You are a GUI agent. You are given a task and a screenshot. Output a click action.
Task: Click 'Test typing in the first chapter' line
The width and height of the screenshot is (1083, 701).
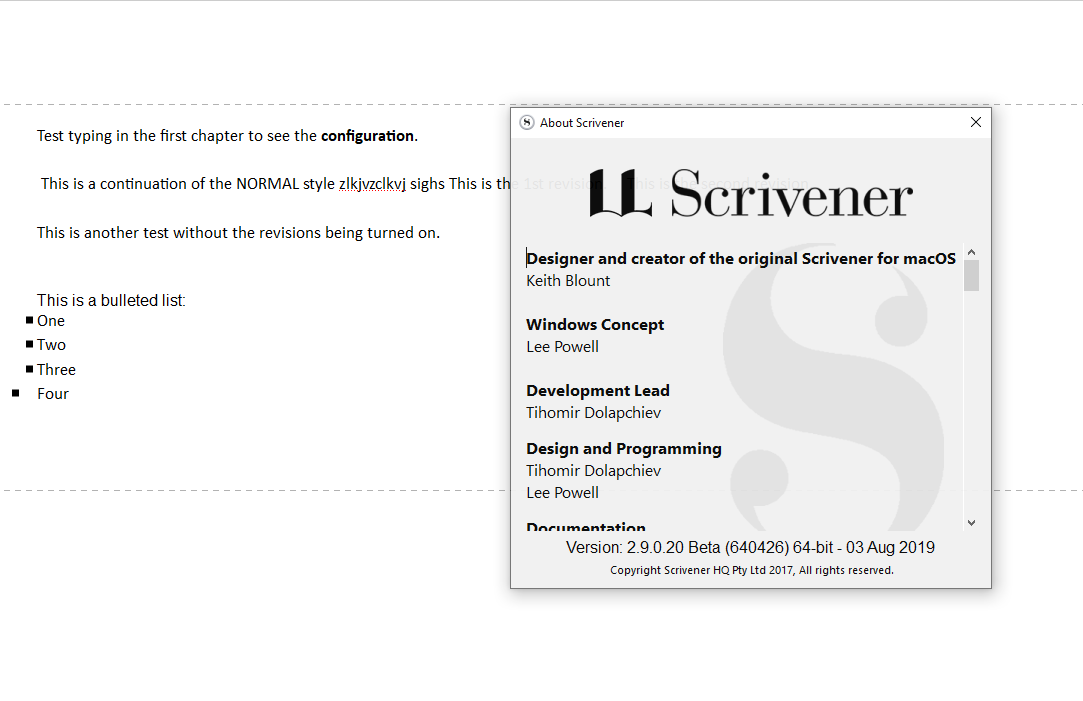click(x=227, y=135)
